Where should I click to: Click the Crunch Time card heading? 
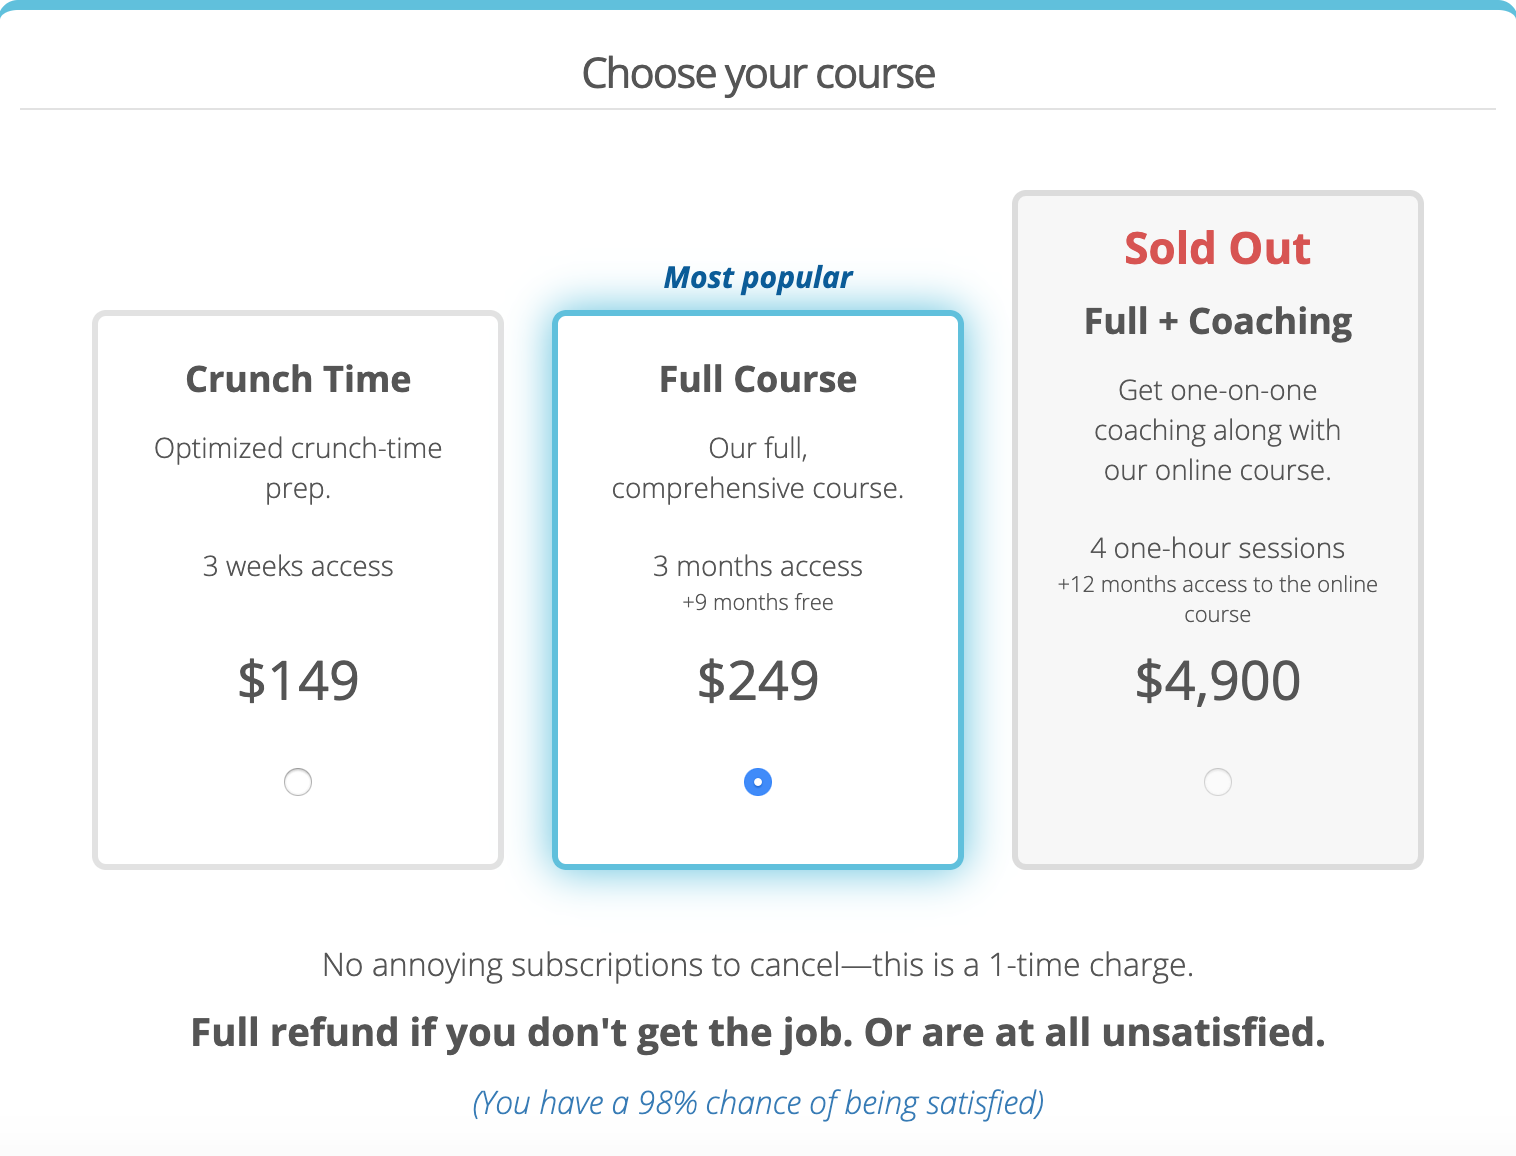pyautogui.click(x=298, y=379)
